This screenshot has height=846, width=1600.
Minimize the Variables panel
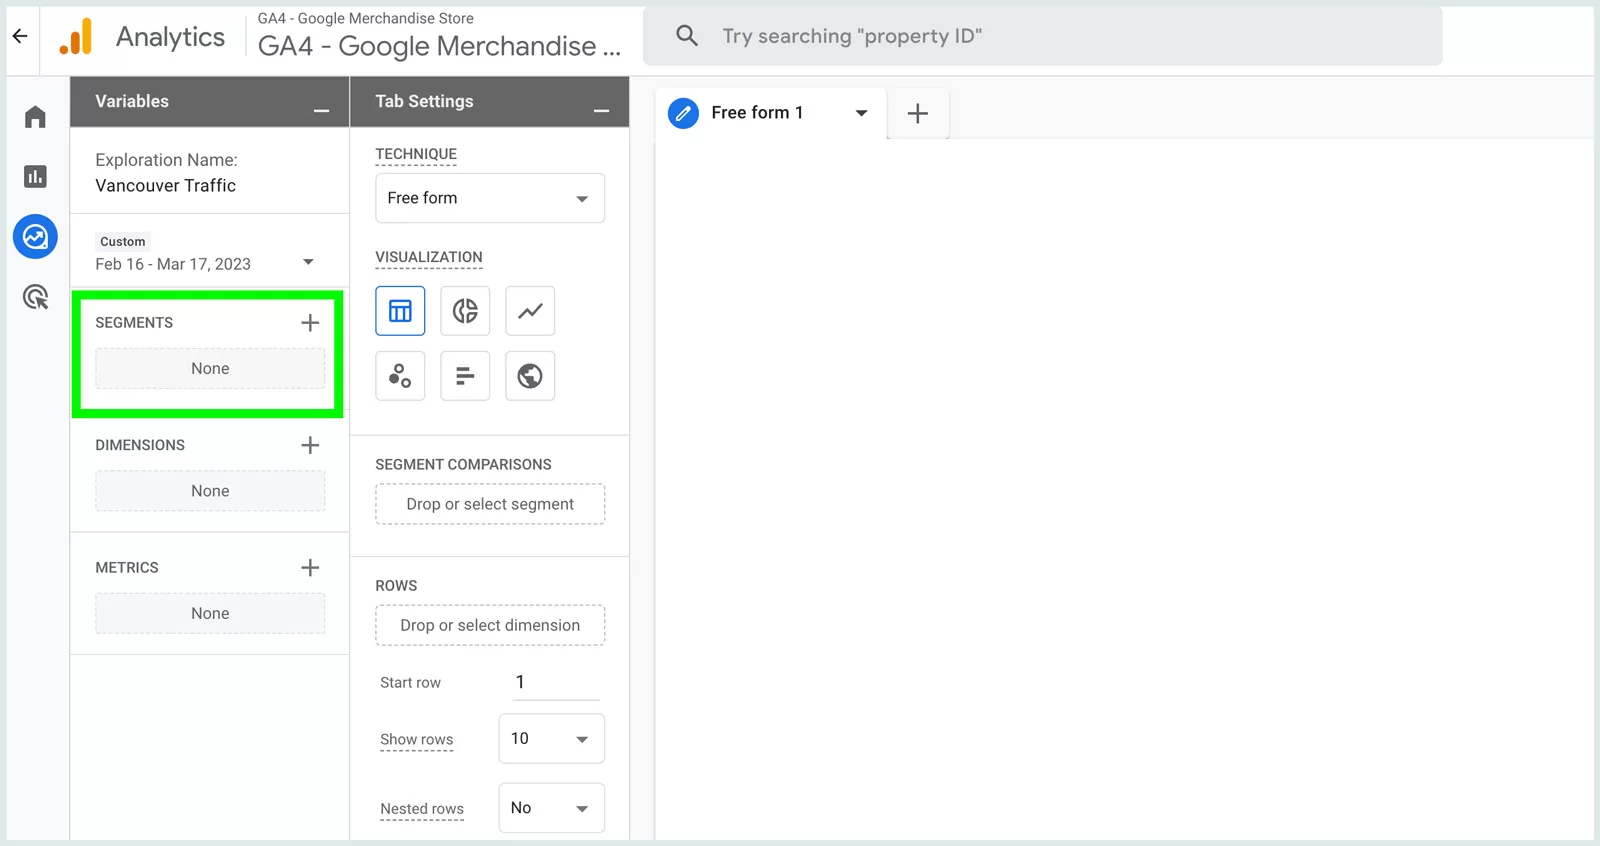(321, 110)
